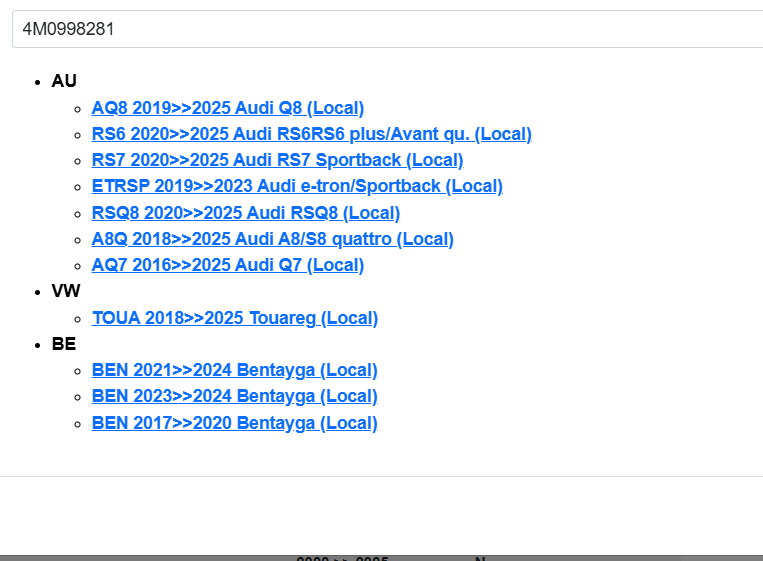Click the BE brand group heading
The width and height of the screenshot is (763, 561).
pyautogui.click(x=64, y=344)
